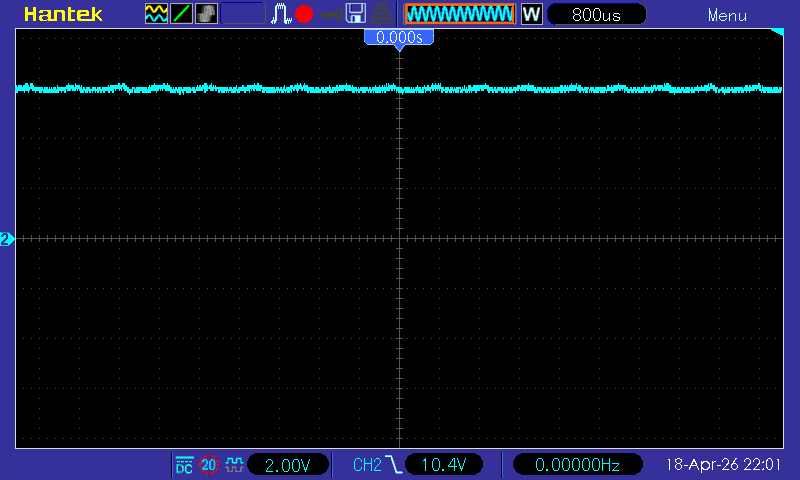Screen dimensions: 800x480
Task: Toggle the DC coupling indicator
Action: click(x=184, y=465)
